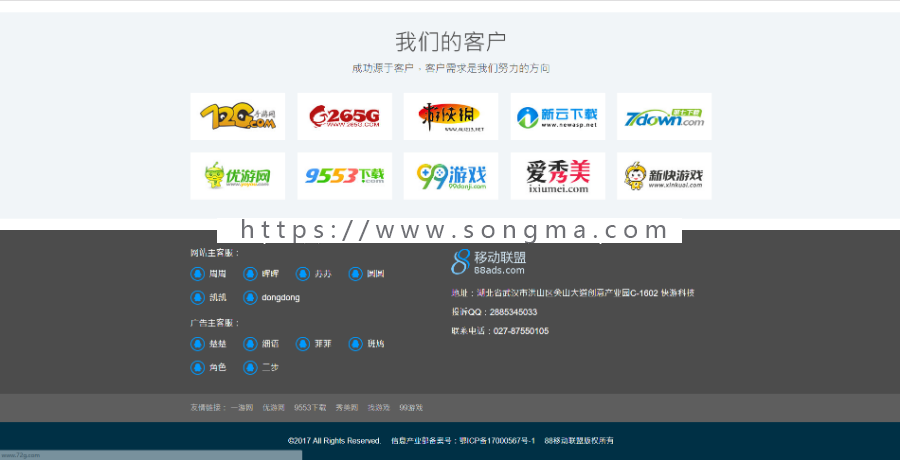Contact 细语 via the QQ icon
This screenshot has height=460, width=900.
pos(250,344)
